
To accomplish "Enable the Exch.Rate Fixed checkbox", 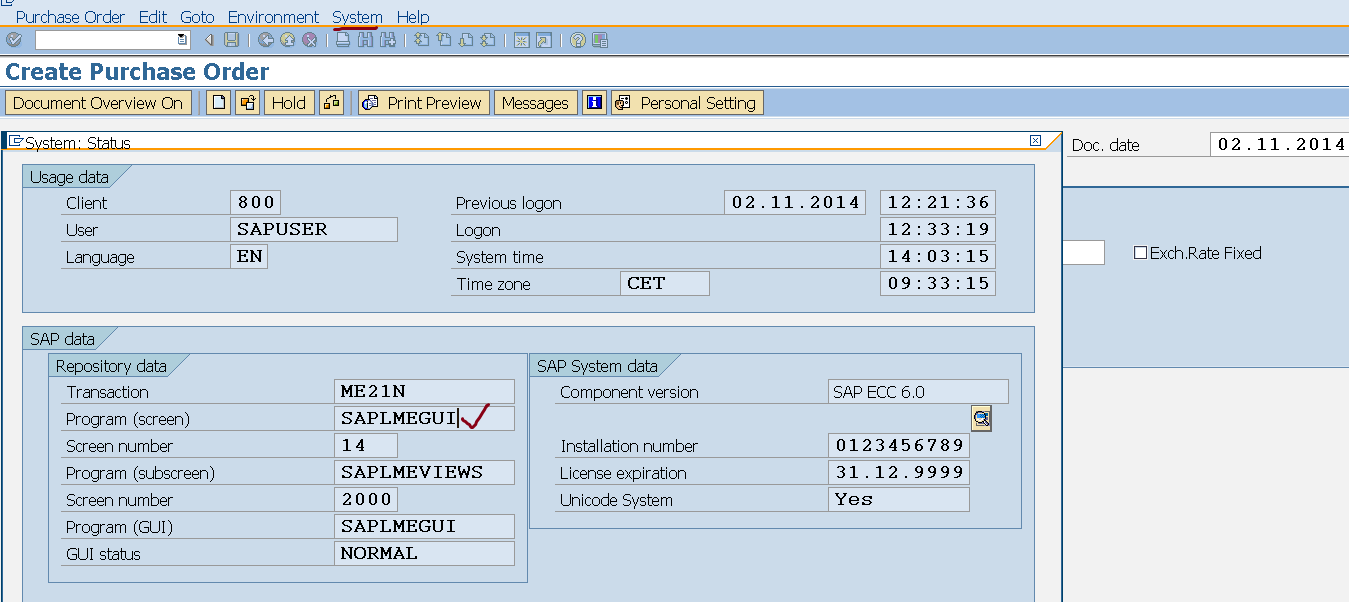I will click(x=1140, y=253).
